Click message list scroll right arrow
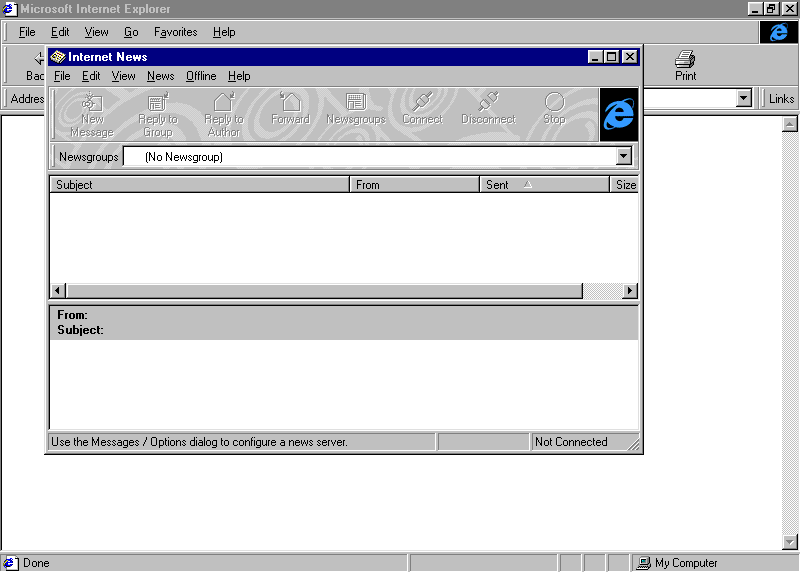This screenshot has height=572, width=800. pos(630,290)
